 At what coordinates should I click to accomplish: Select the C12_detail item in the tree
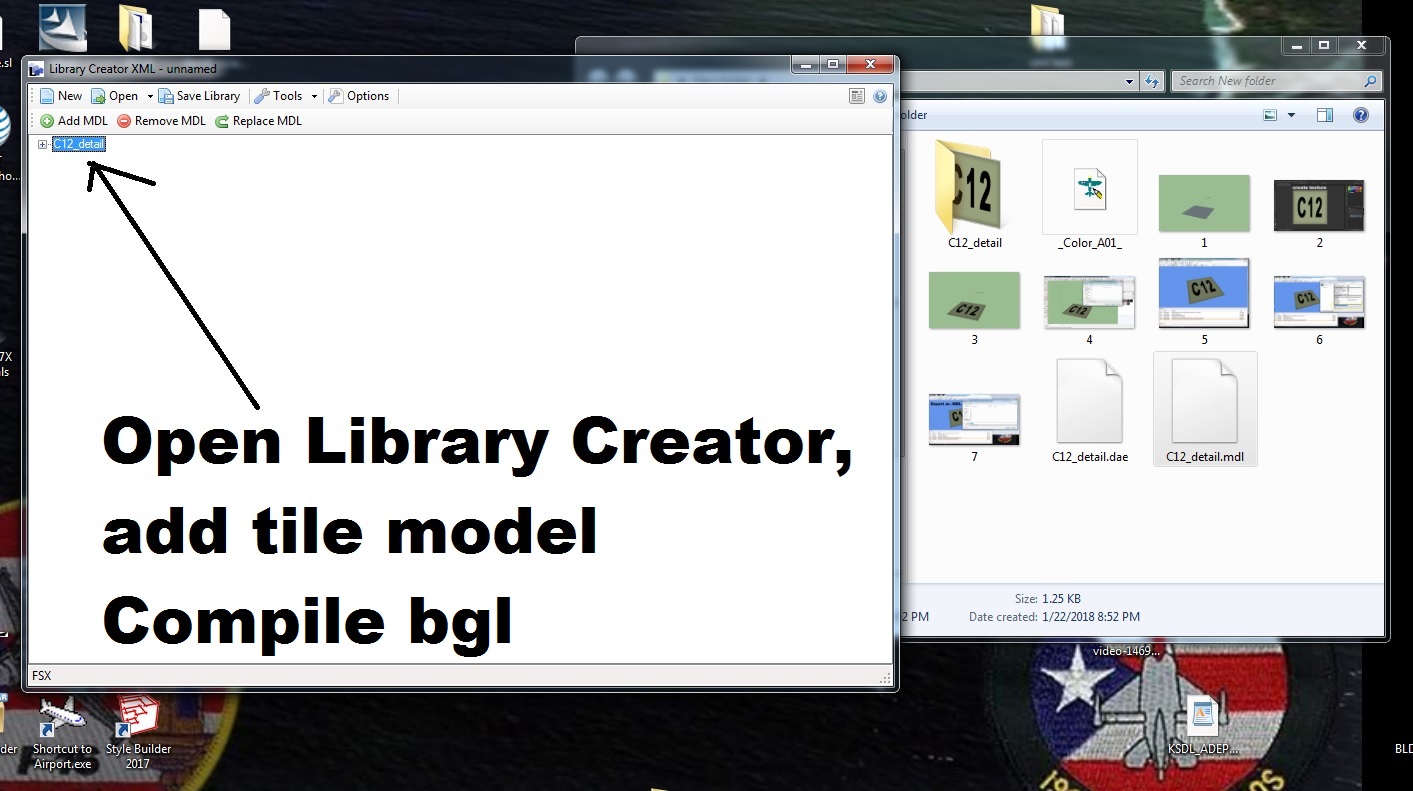79,144
